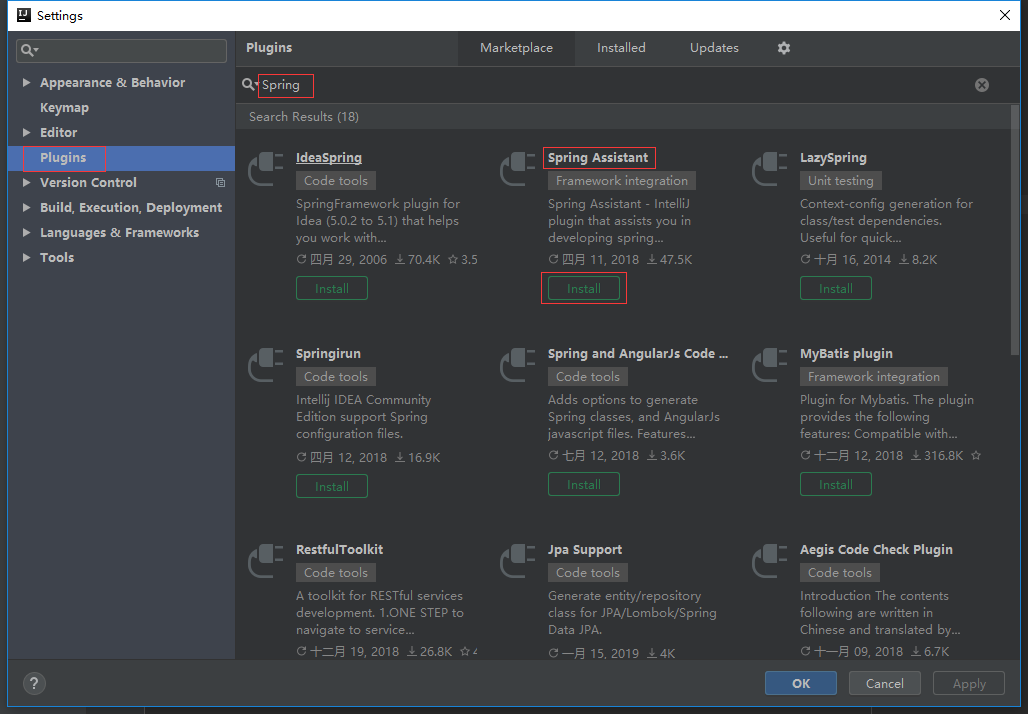
Task: Click the IdeaSpring 3.5 star rating
Action: [x=462, y=260]
